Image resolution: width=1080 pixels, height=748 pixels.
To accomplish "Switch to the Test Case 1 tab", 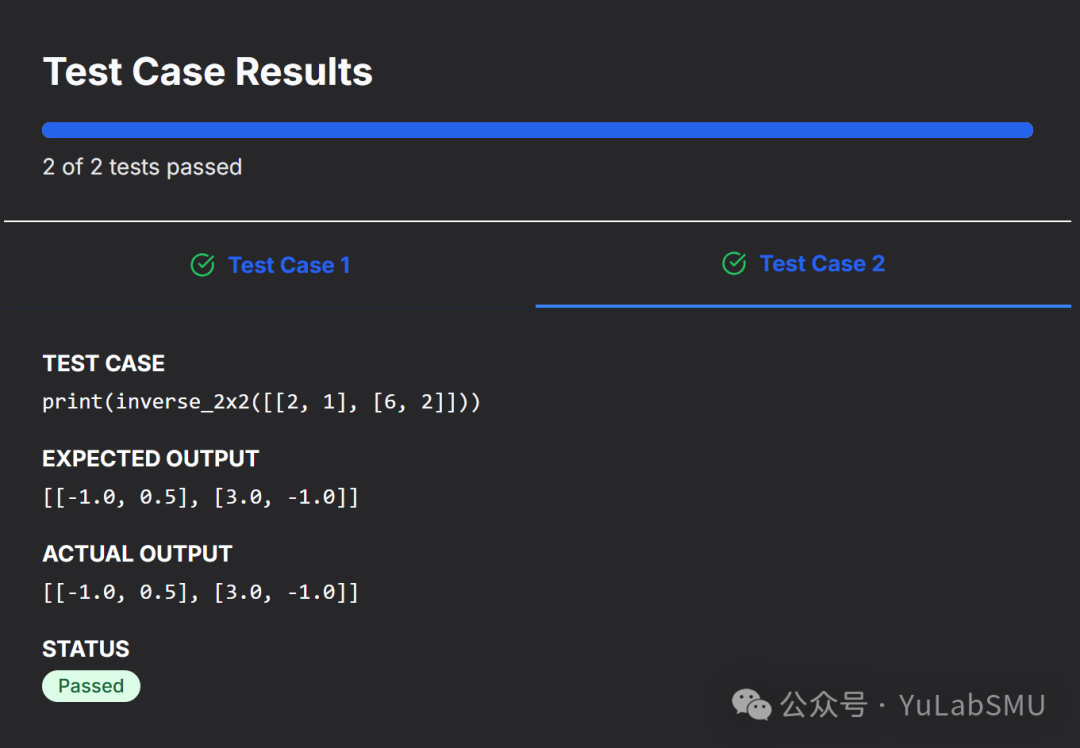I will coord(288,265).
